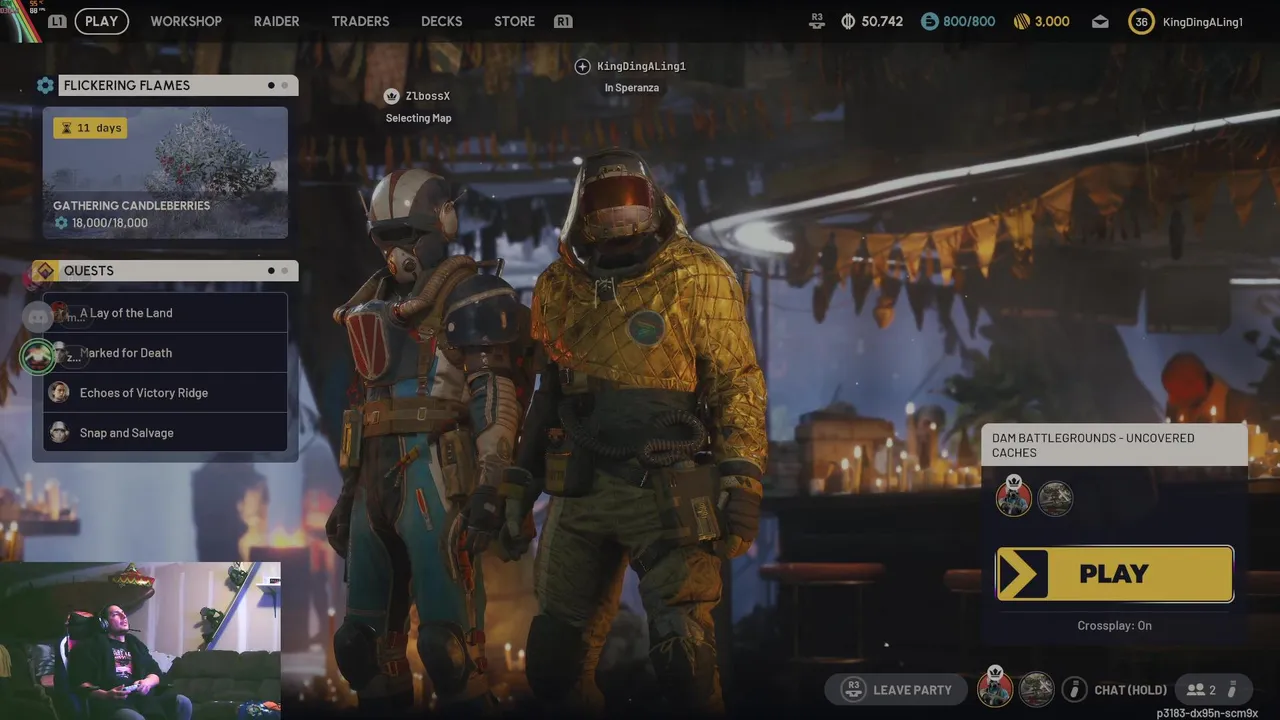The height and width of the screenshot is (720, 1280).
Task: Click the R1 shoulder button icon
Action: (563, 21)
